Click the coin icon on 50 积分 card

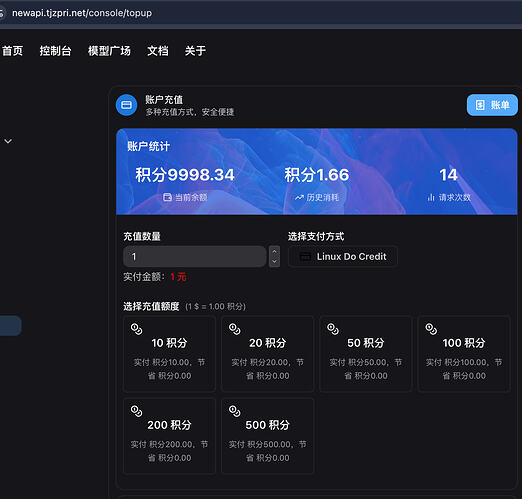point(333,329)
